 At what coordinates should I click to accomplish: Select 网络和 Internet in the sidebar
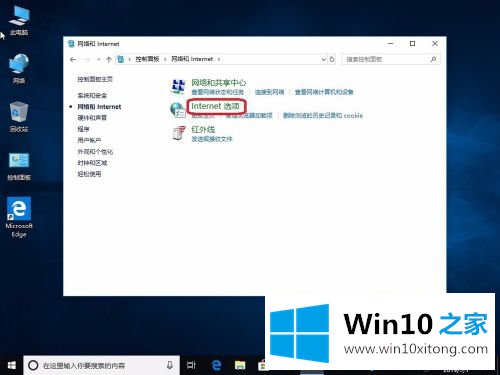coord(99,107)
